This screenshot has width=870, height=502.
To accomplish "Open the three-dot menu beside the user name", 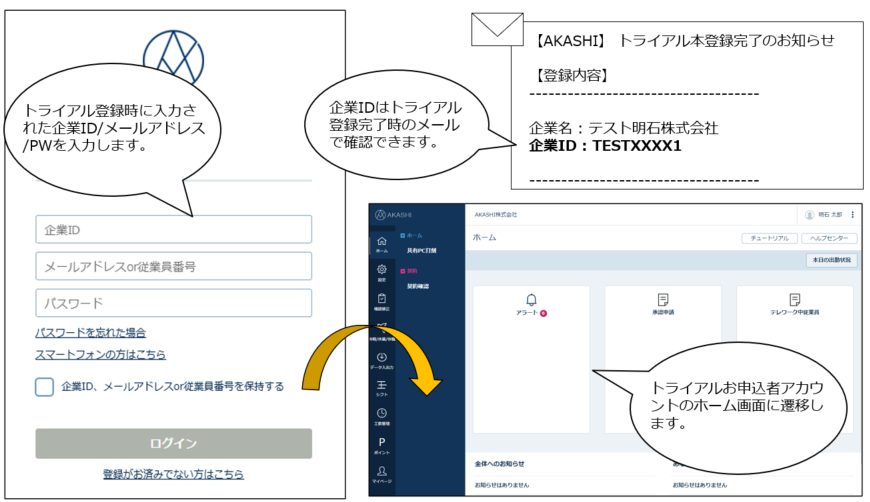I will [x=852, y=215].
